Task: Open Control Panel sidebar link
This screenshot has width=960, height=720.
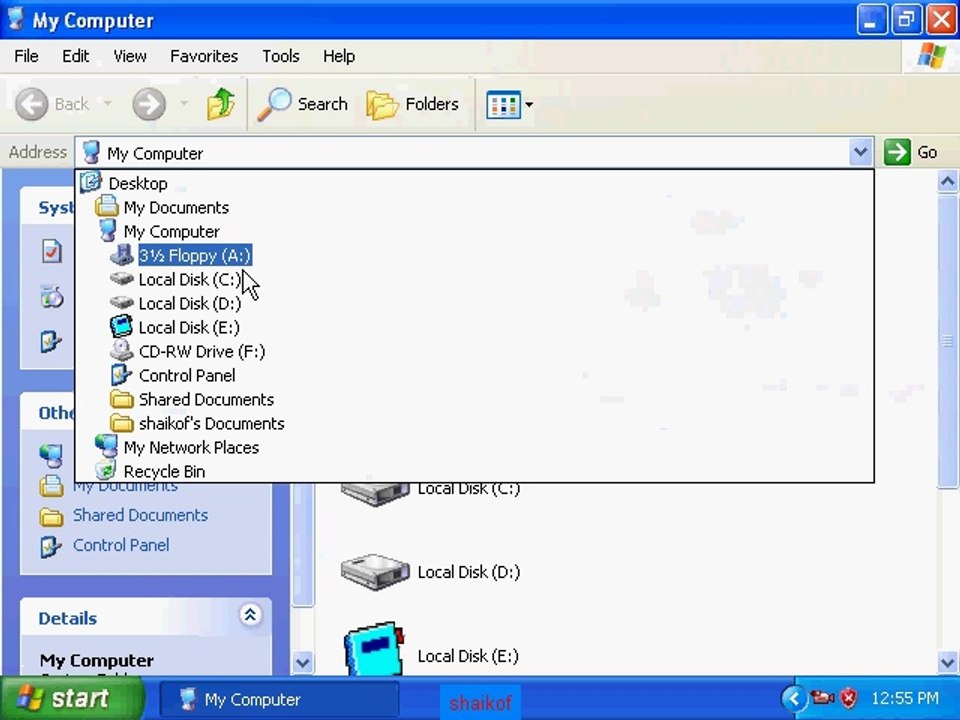Action: [121, 545]
